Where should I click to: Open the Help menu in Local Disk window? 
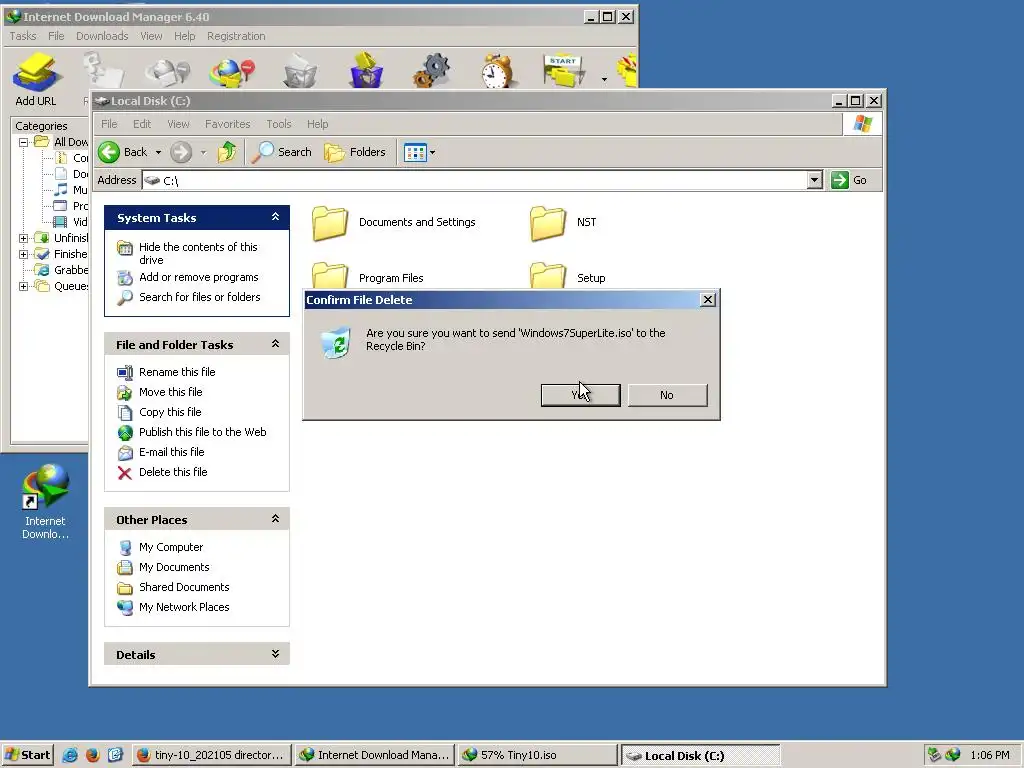pyautogui.click(x=317, y=124)
